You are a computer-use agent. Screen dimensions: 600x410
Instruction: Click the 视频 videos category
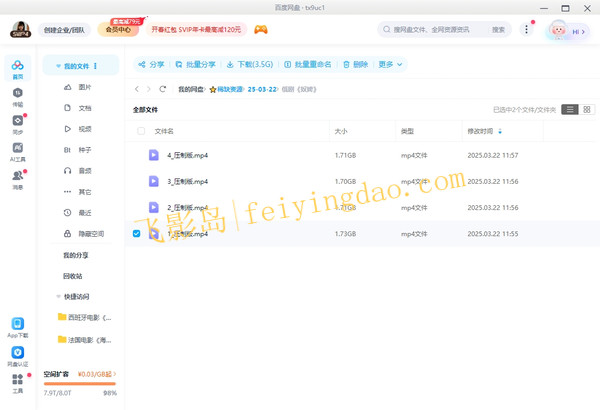pyautogui.click(x=78, y=129)
